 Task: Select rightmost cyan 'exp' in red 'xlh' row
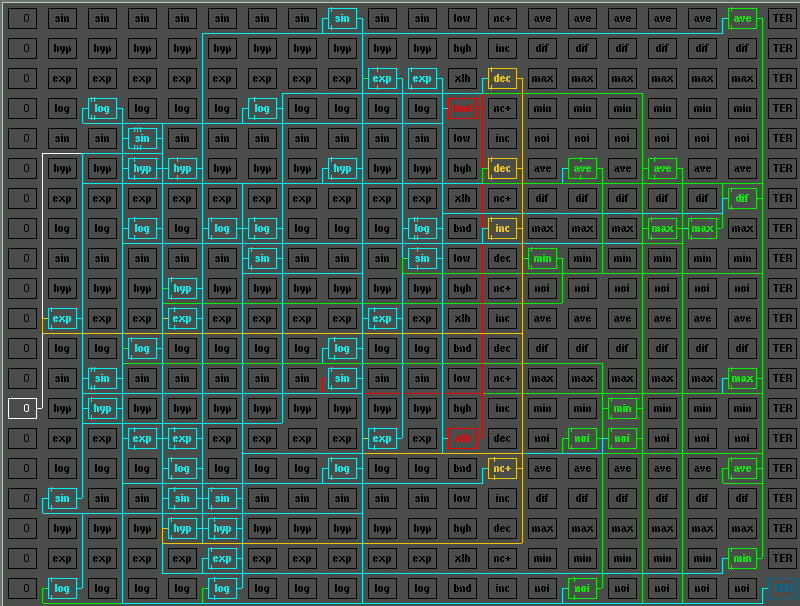[382, 438]
